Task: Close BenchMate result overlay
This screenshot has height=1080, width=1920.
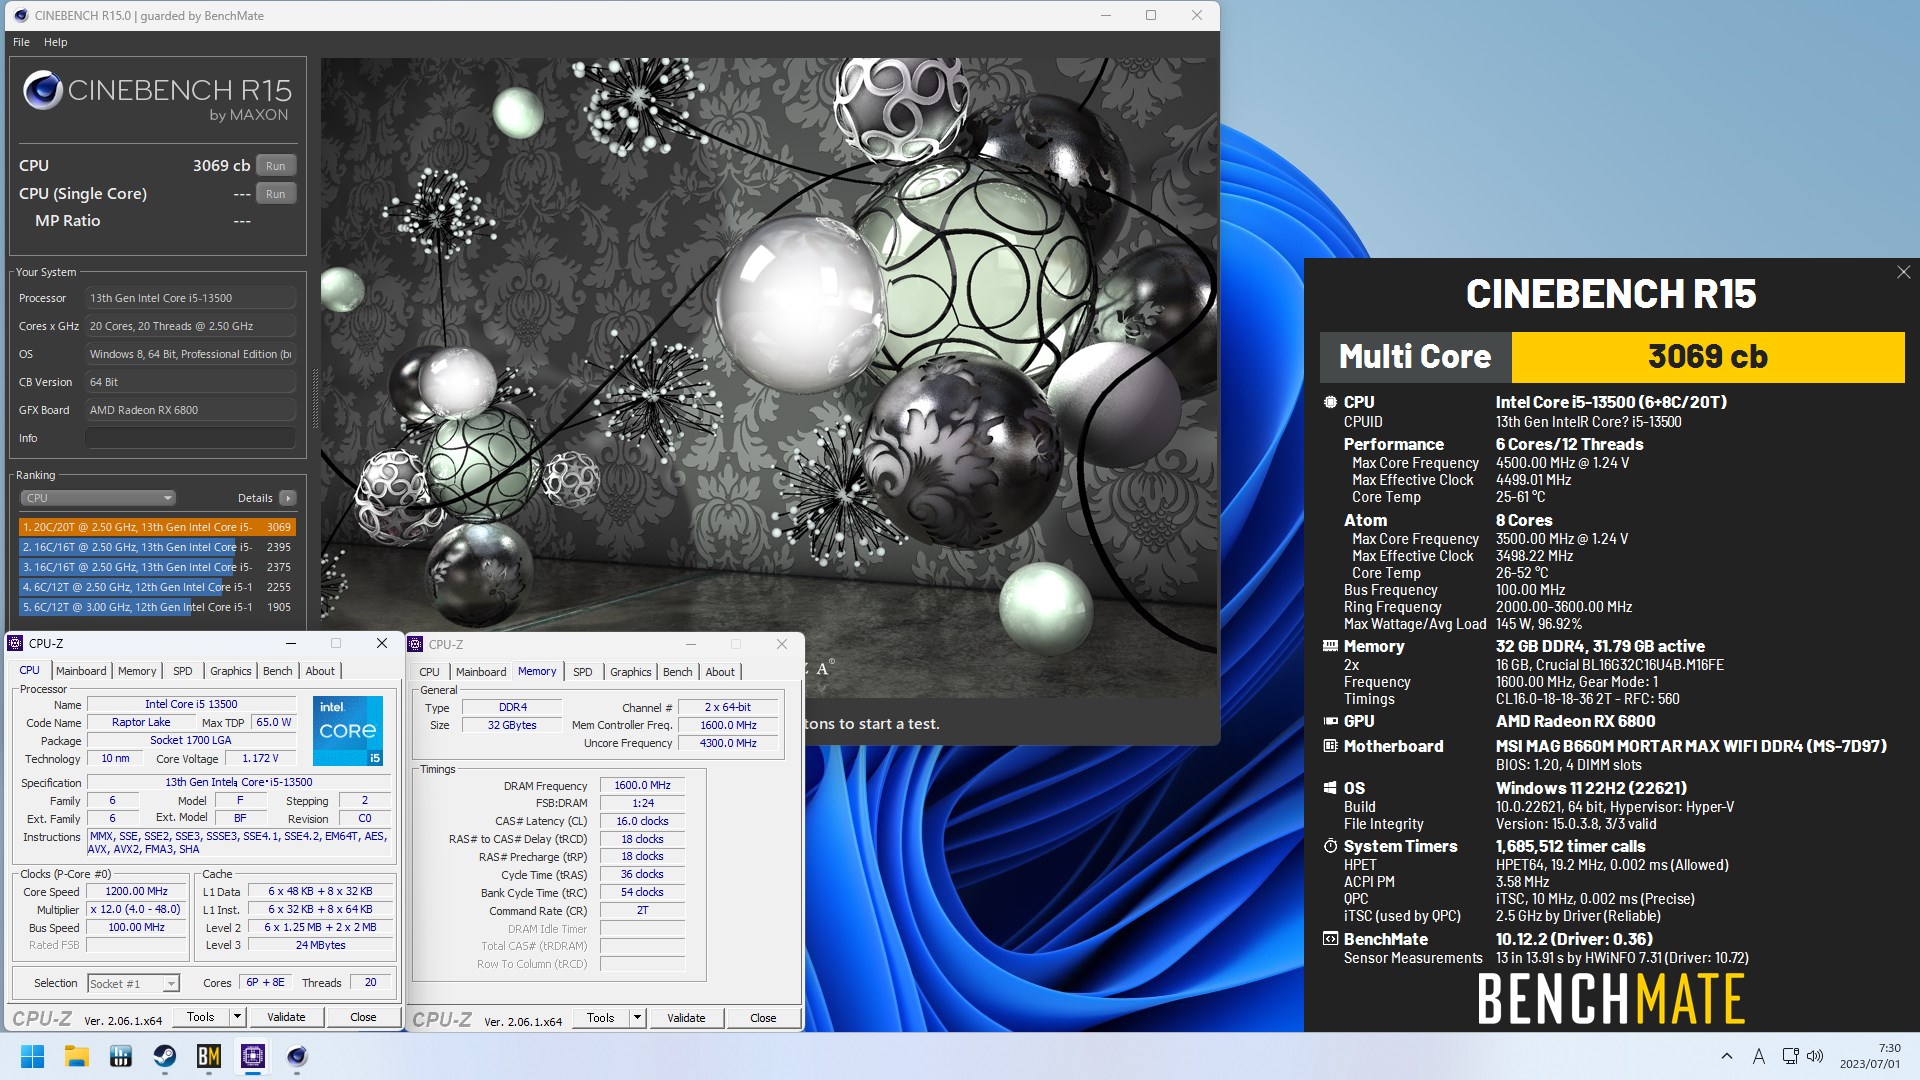Action: click(1903, 272)
